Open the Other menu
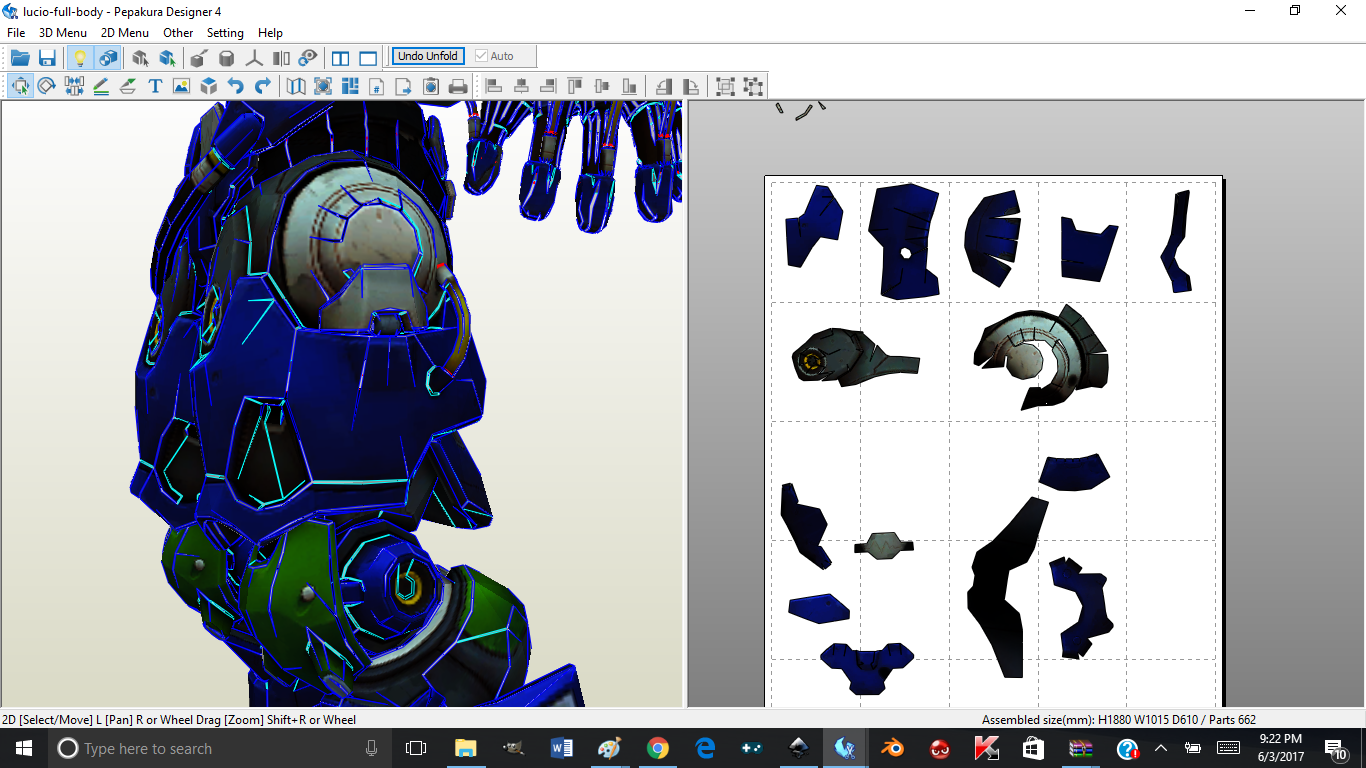1366x768 pixels. tap(178, 33)
